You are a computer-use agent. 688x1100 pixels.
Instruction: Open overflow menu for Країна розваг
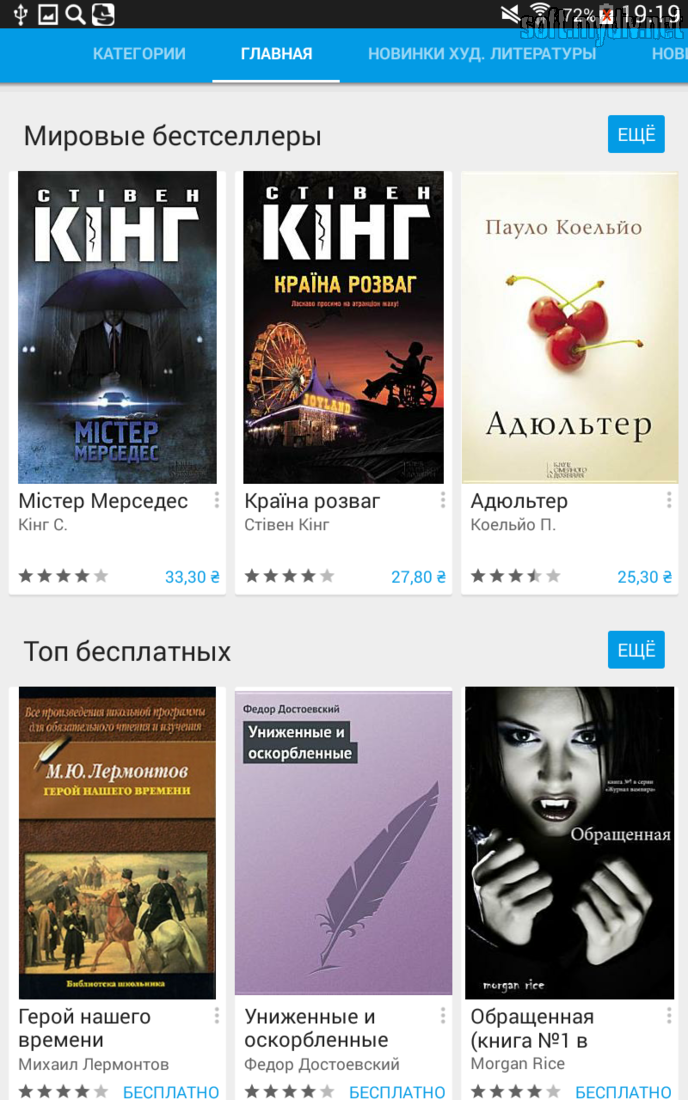coord(443,500)
